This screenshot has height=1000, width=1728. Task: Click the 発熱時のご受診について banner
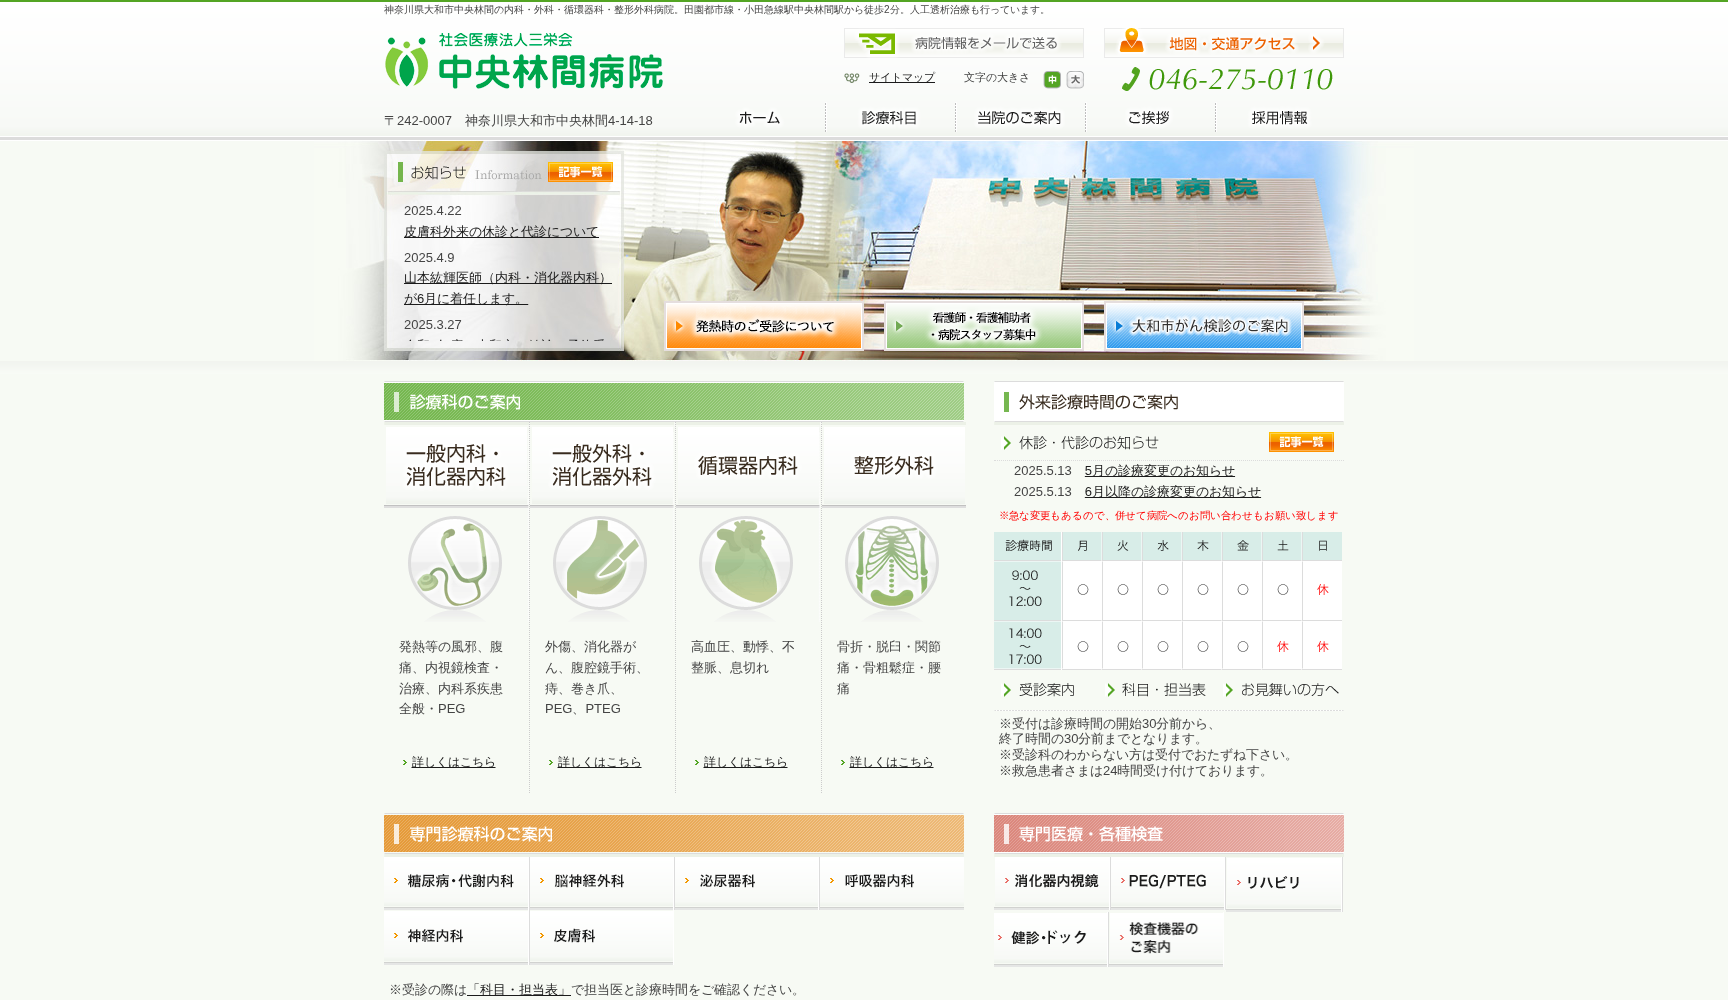pos(763,326)
